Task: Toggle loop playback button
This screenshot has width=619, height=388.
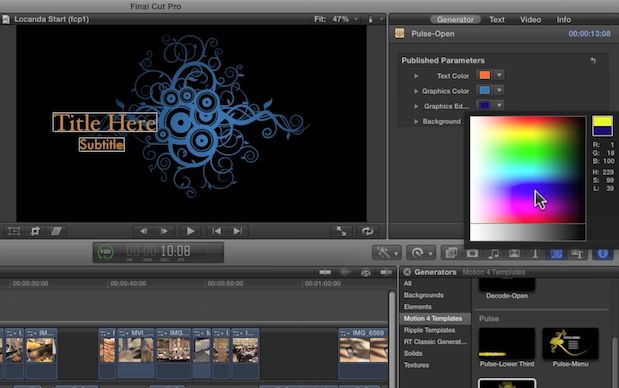Action: [x=368, y=231]
